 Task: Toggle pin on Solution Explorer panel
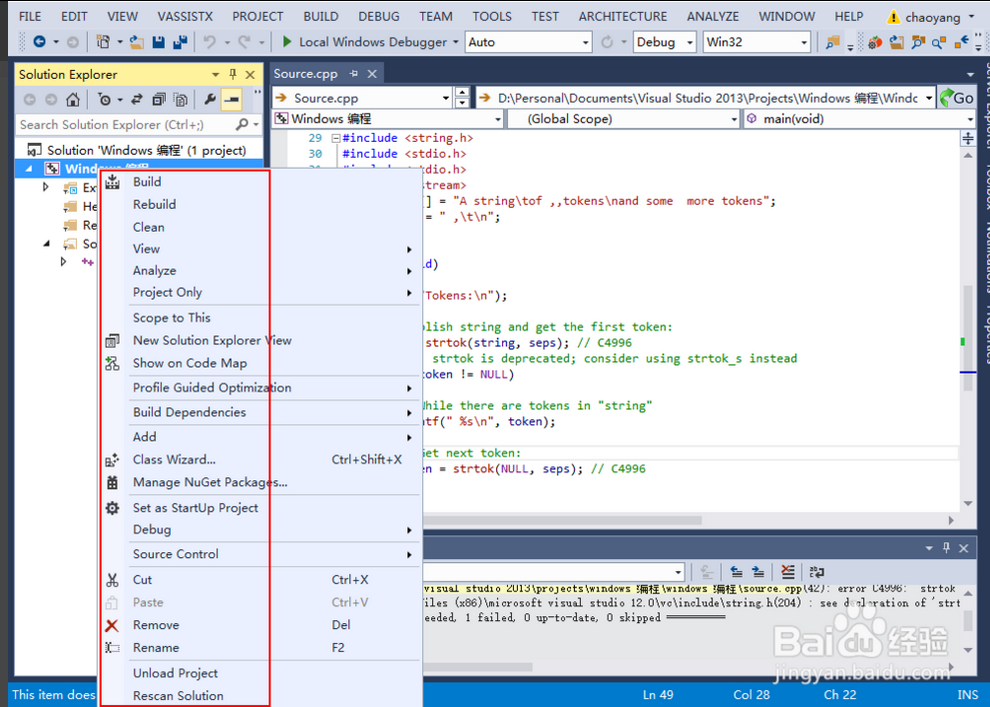click(x=232, y=74)
